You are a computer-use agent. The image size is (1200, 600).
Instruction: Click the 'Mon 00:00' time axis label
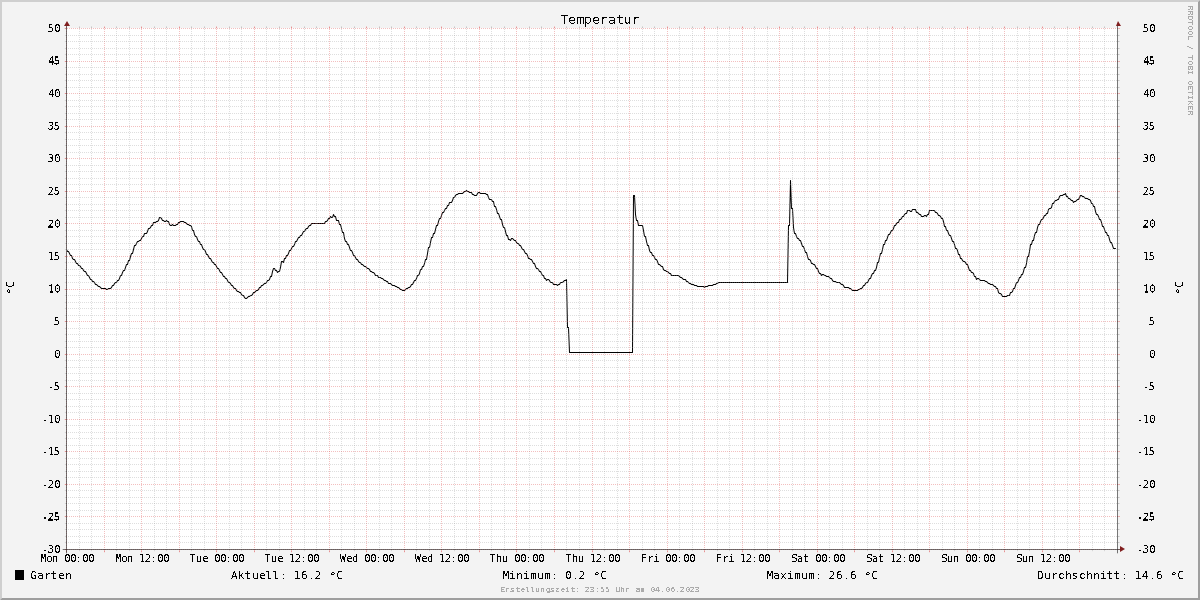[x=68, y=558]
